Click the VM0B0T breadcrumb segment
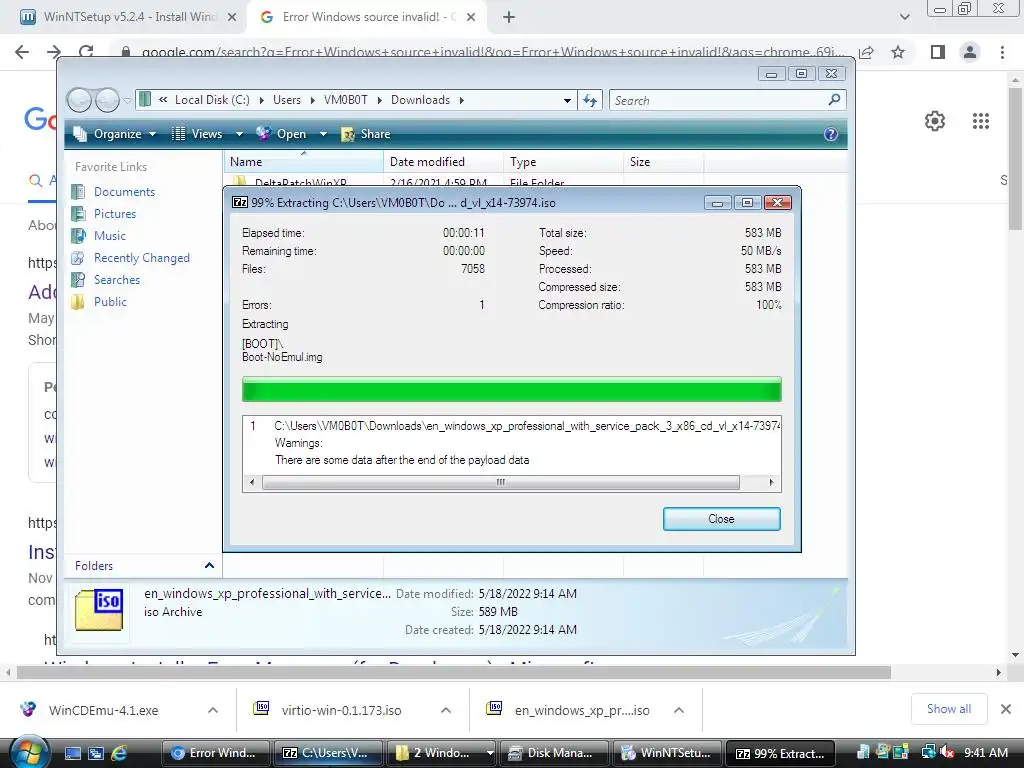This screenshot has width=1024, height=768. pos(345,100)
